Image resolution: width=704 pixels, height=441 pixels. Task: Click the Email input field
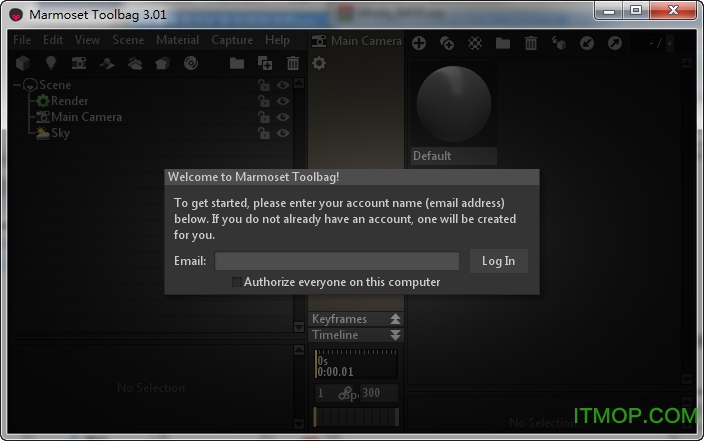(337, 261)
